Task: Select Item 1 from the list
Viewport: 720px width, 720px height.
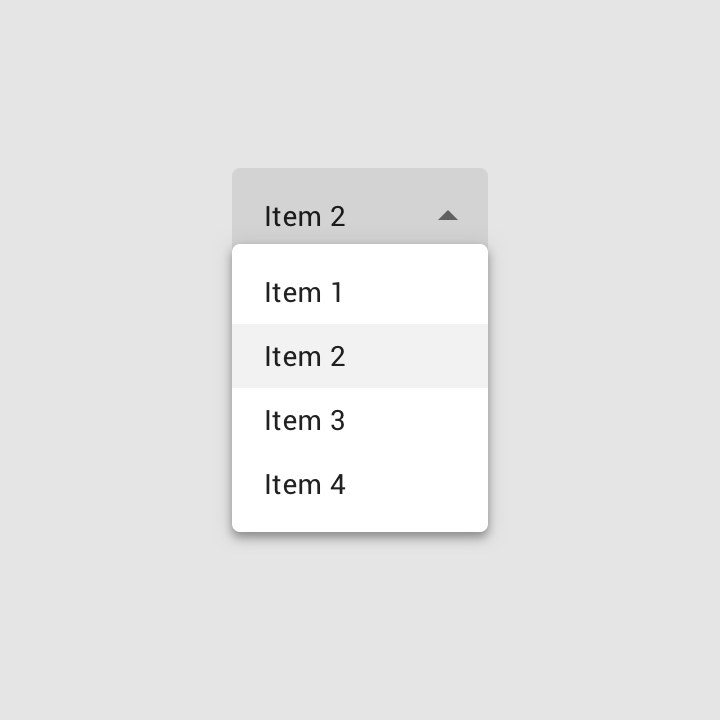Action: (359, 293)
